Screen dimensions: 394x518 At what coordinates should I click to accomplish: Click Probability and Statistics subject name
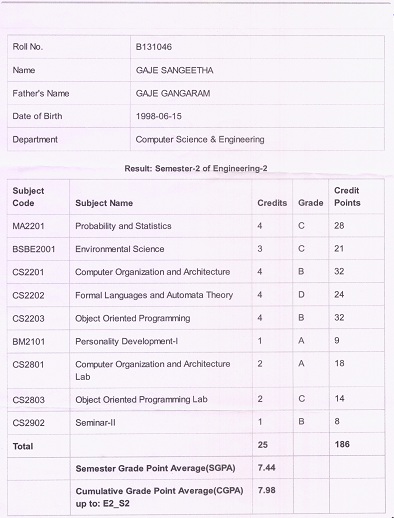[x=123, y=226]
